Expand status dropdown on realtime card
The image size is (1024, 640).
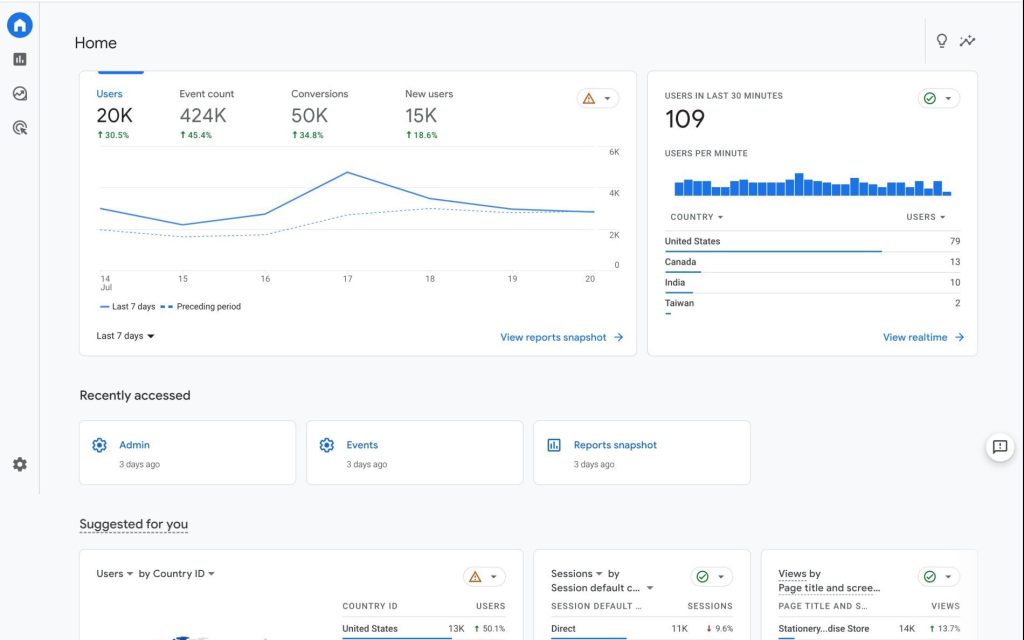click(948, 99)
